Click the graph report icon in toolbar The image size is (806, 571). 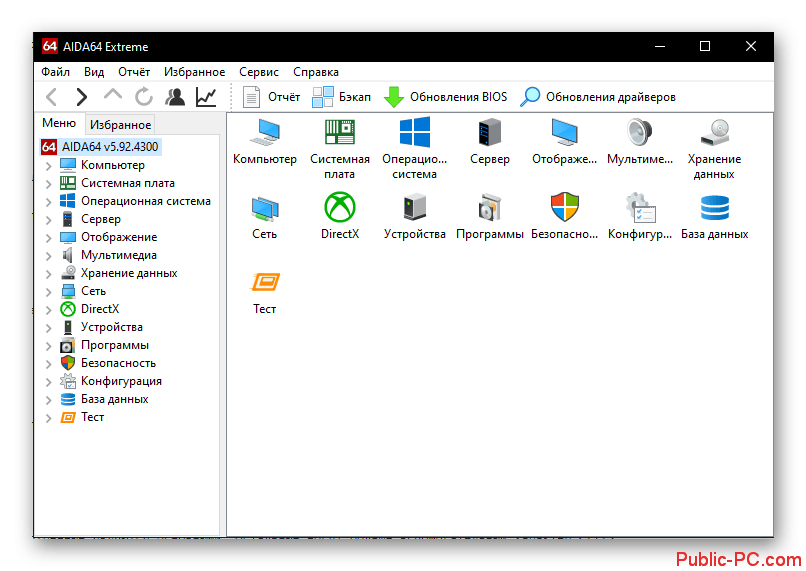click(x=206, y=97)
